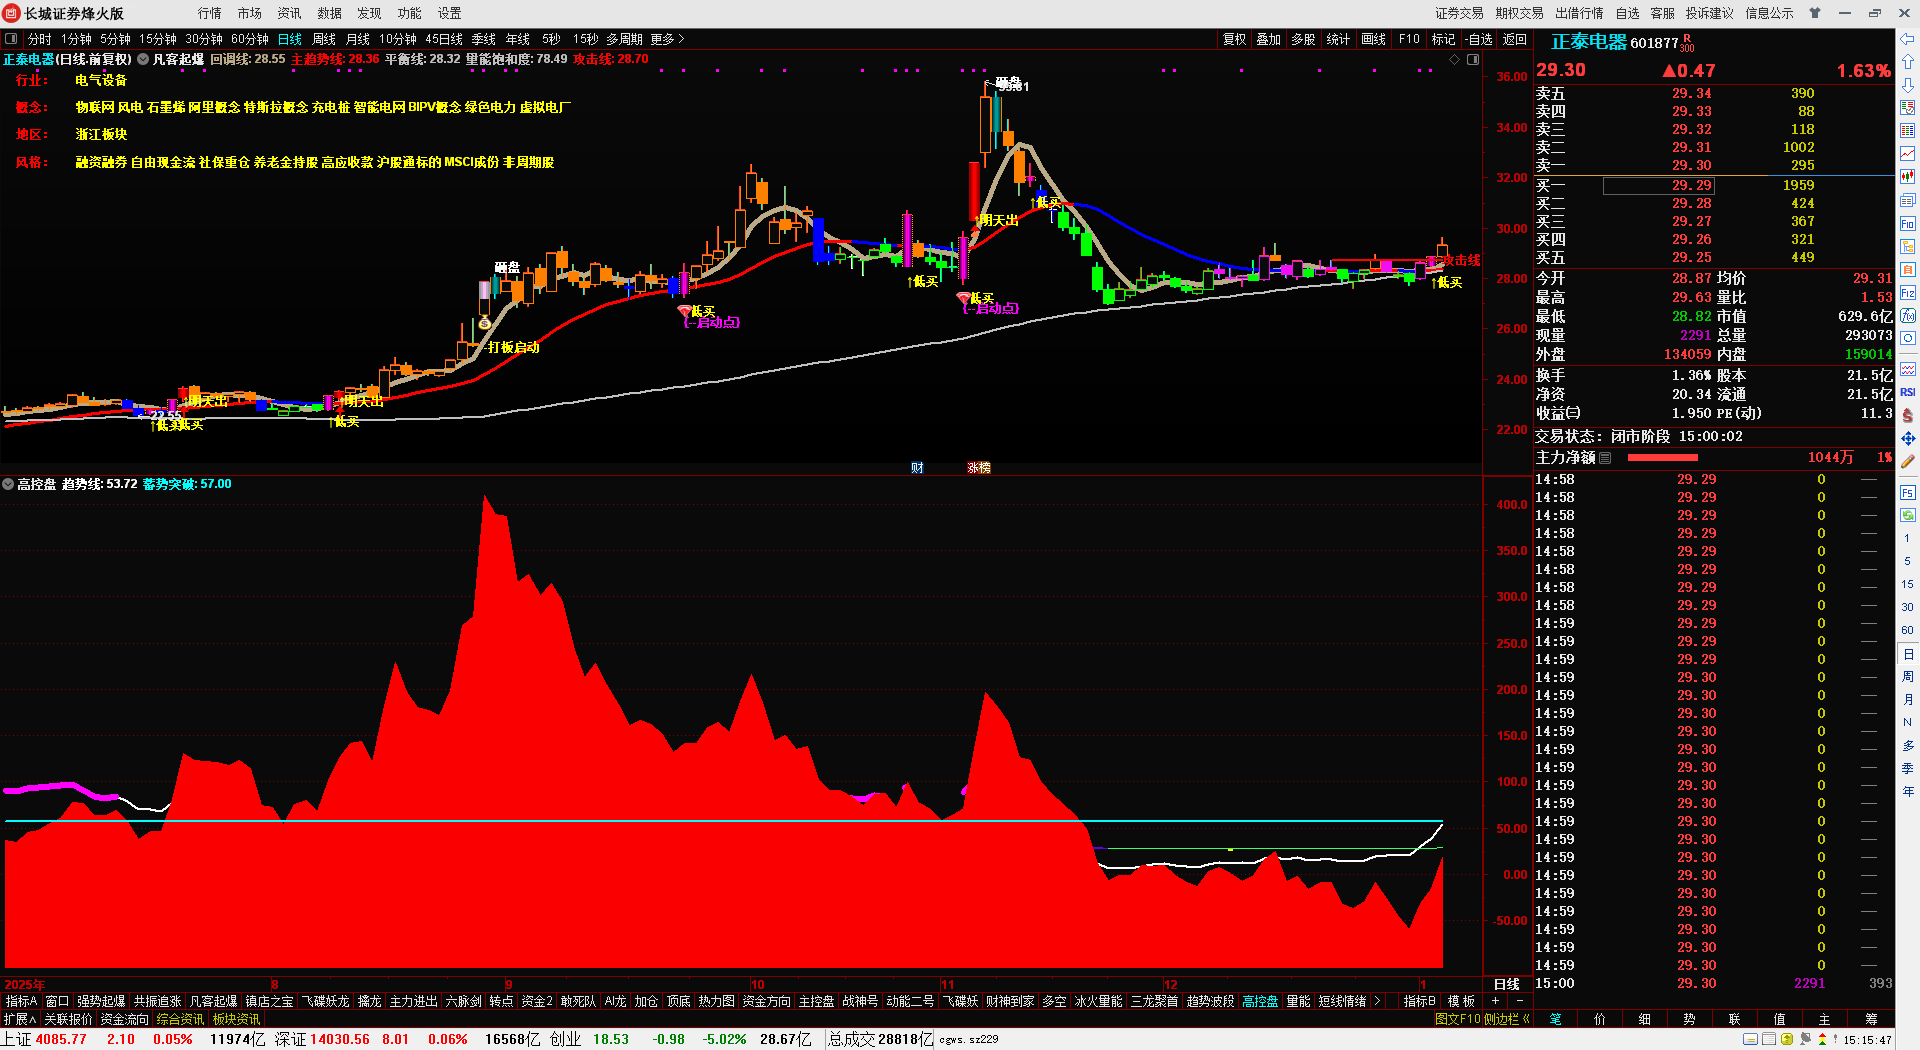Collapse the 高控盘 indicator header arrow
Viewport: 1920px width, 1050px height.
click(8, 484)
